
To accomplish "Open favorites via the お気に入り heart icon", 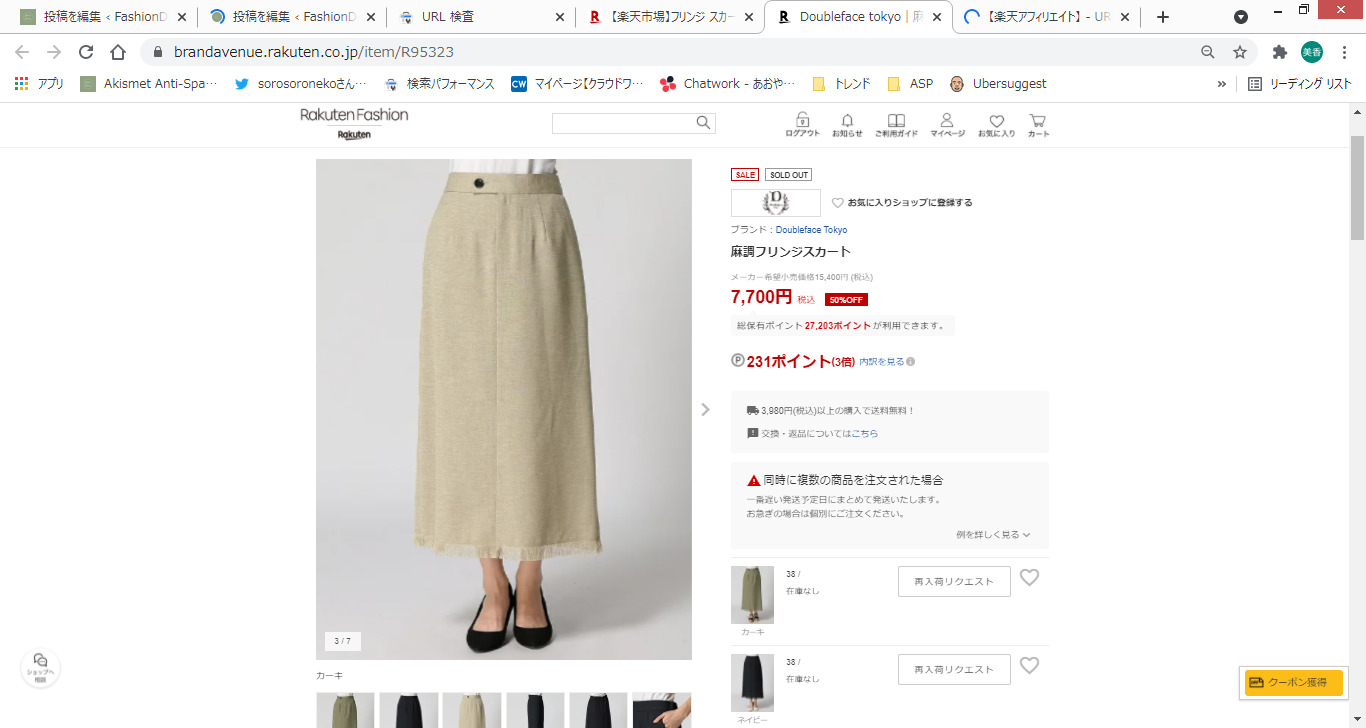I will click(996, 119).
